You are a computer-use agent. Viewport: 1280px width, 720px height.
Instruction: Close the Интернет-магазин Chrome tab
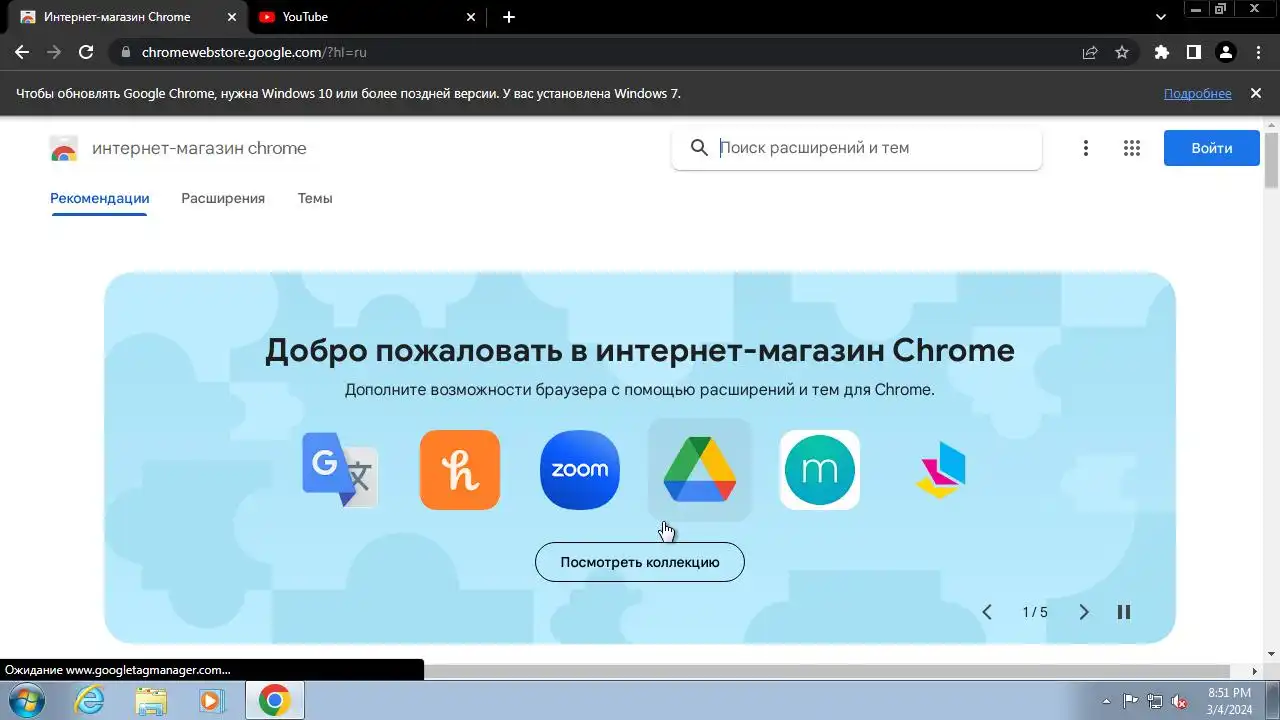coord(232,17)
